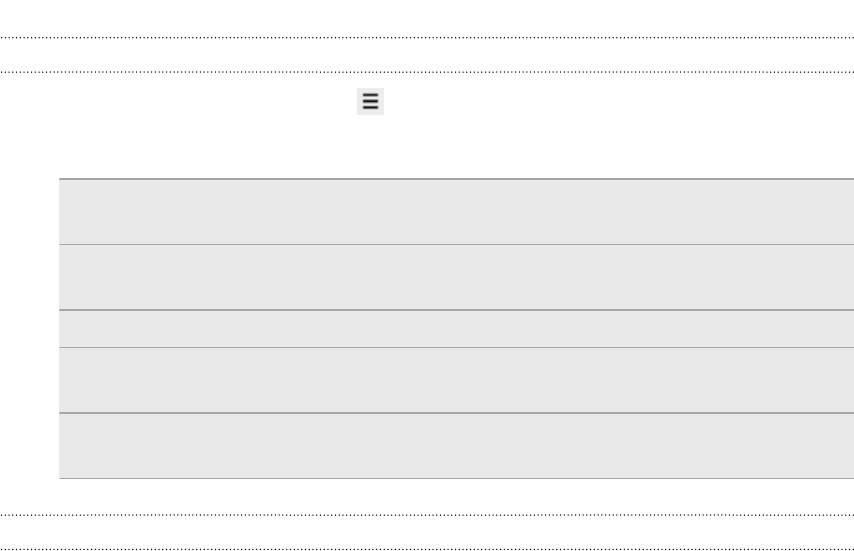This screenshot has width=854, height=551.
Task: Click bottom border of the gray table
Action: 456,478
